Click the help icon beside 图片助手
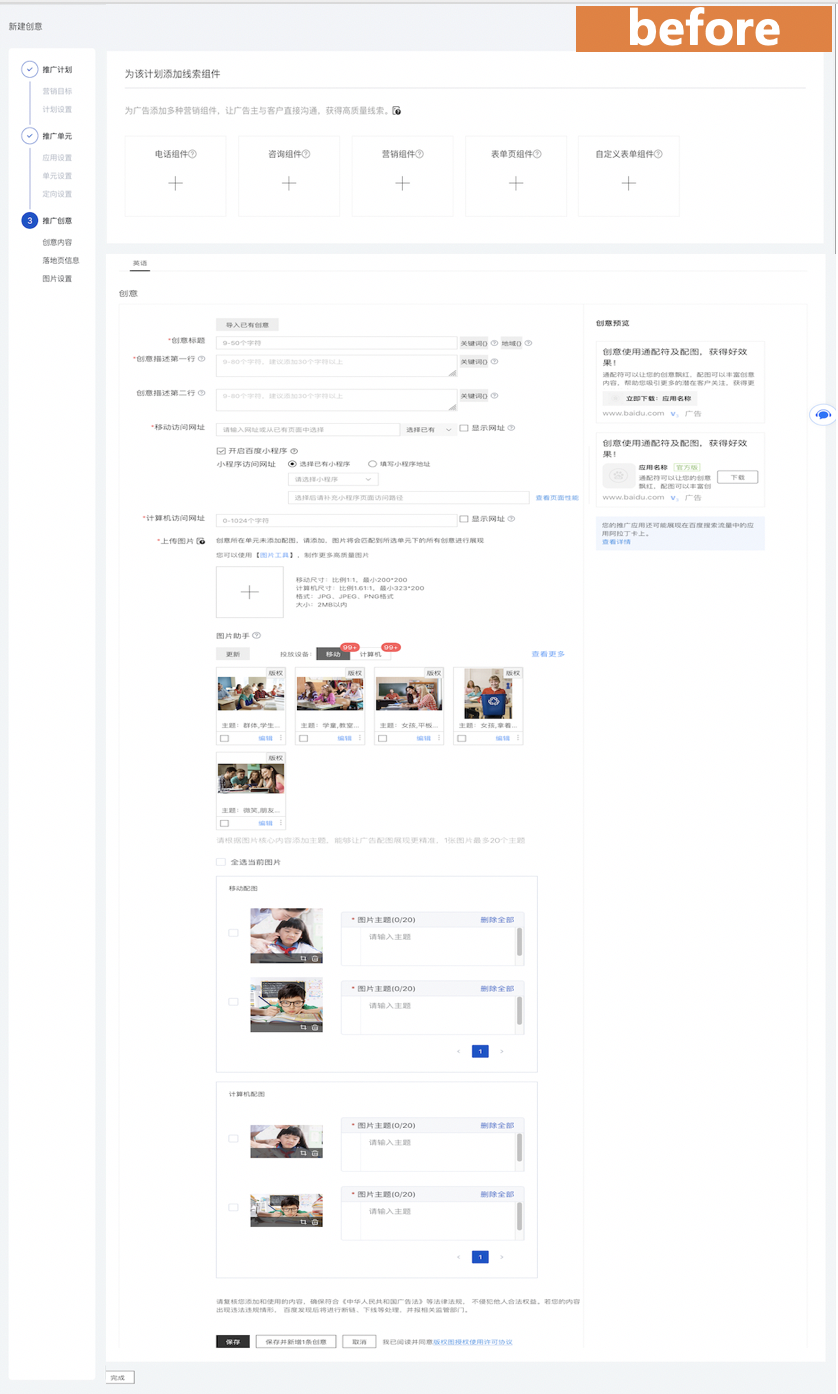Screen dimensions: 838x1394 (257, 636)
